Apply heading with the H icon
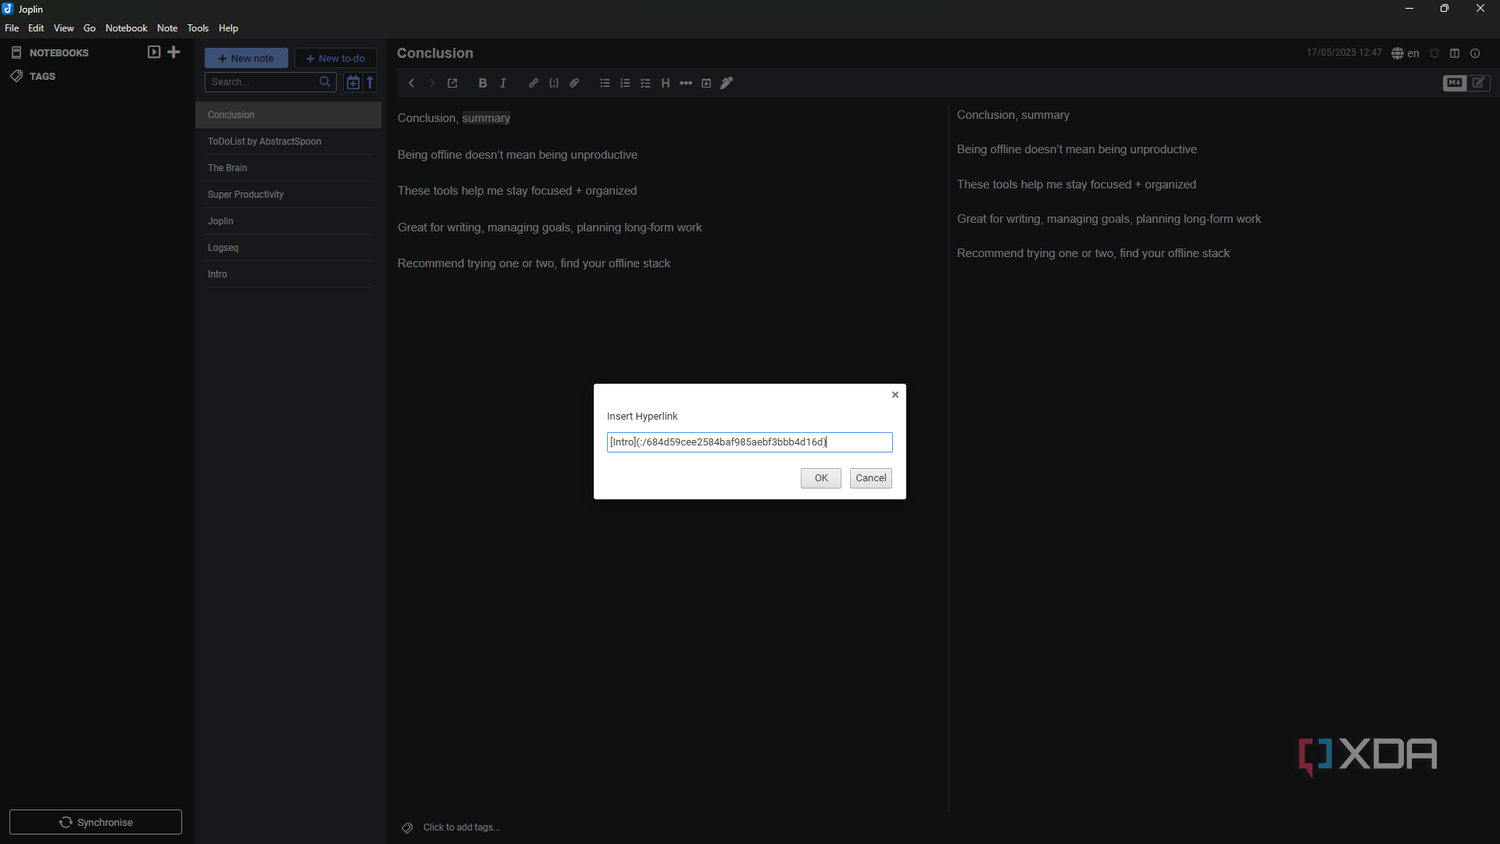 [666, 83]
